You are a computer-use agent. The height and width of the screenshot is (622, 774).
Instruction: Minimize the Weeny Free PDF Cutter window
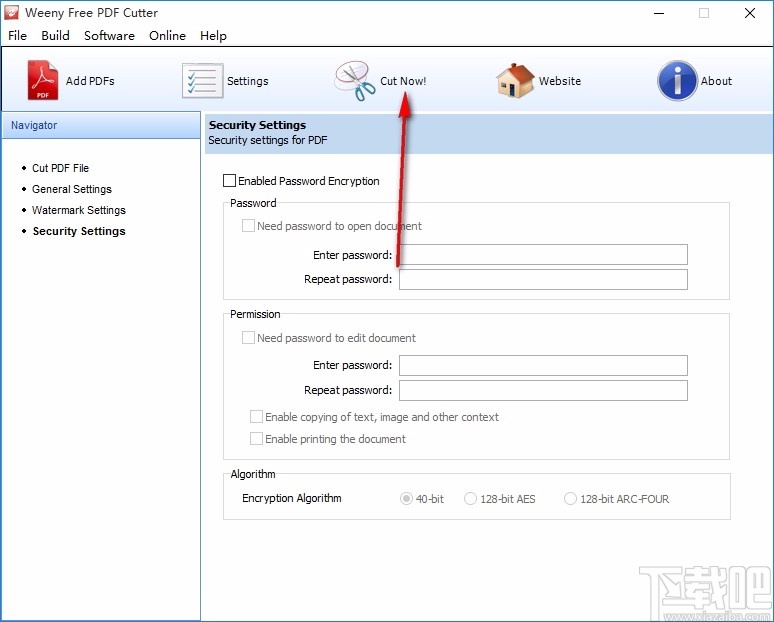click(659, 13)
